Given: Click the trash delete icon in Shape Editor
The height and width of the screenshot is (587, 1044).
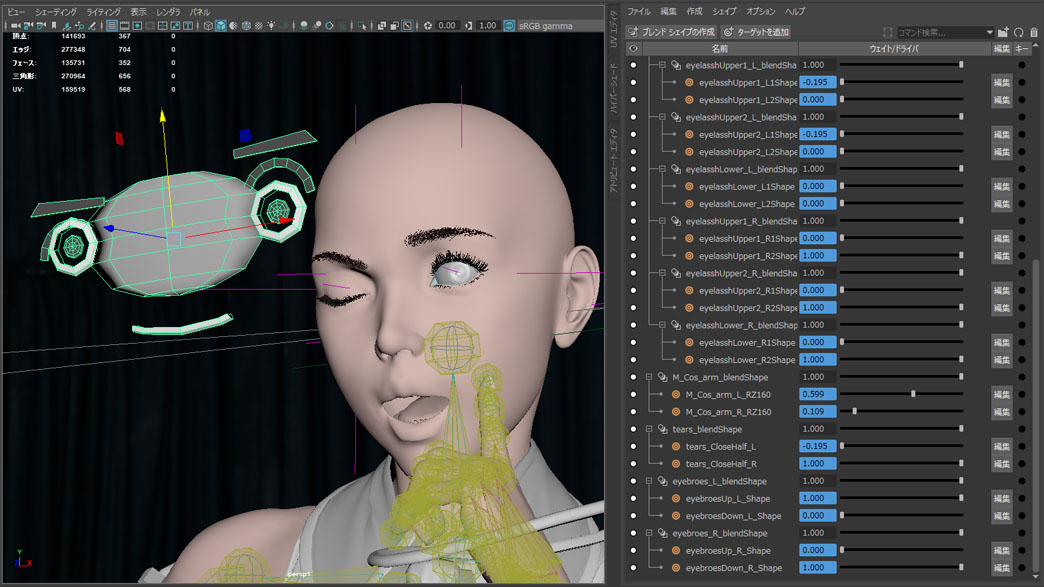Looking at the screenshot, I should pos(1033,32).
